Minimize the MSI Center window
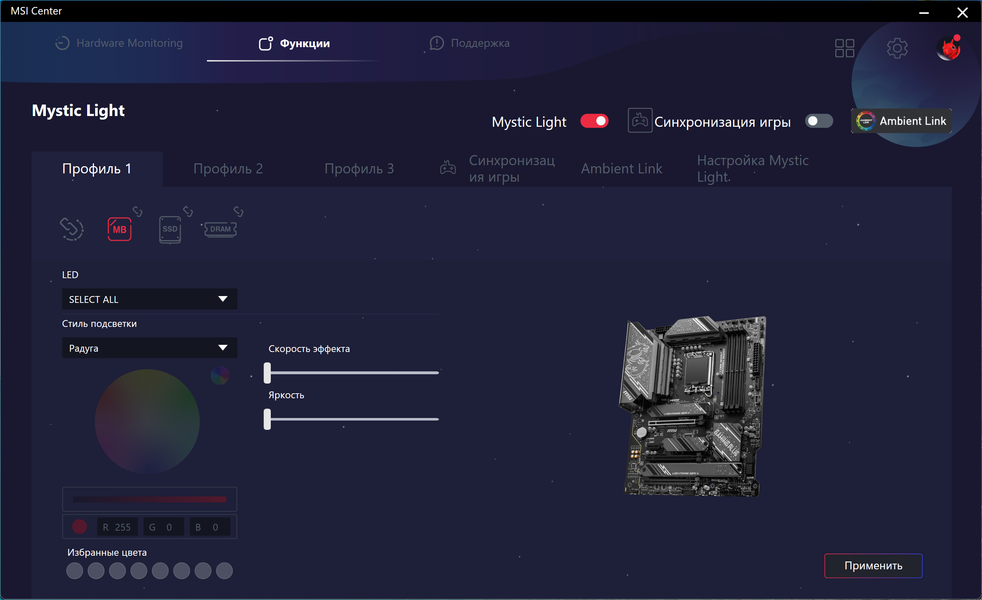982x600 pixels. click(924, 12)
